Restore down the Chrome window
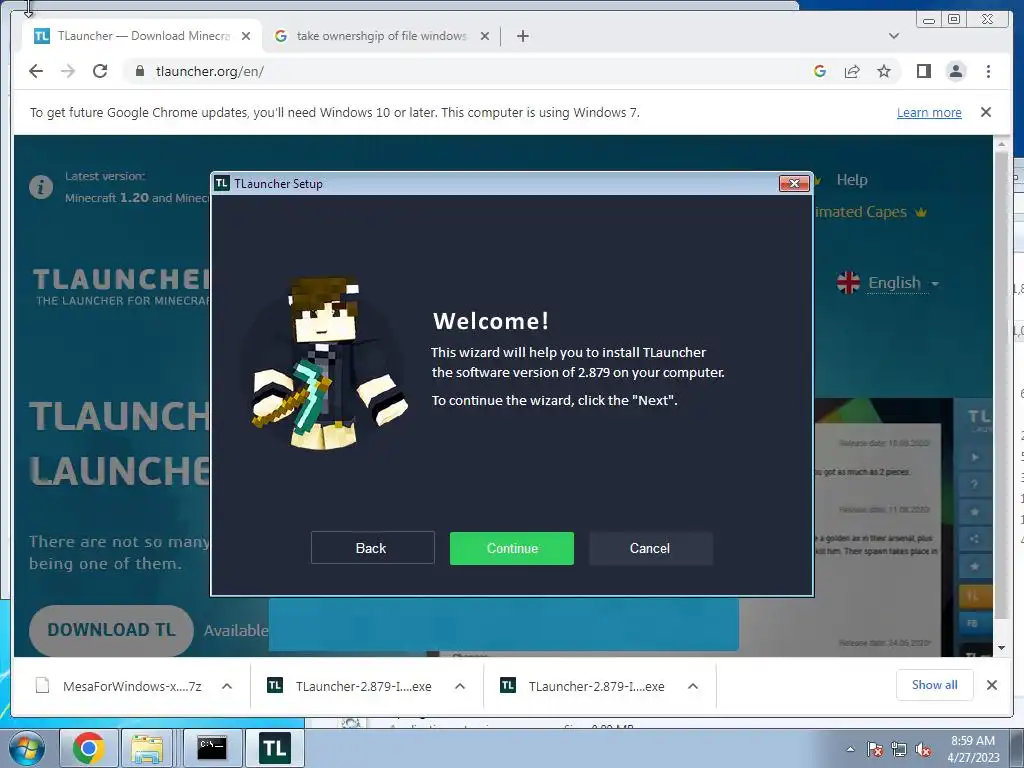This screenshot has width=1024, height=768. (954, 19)
